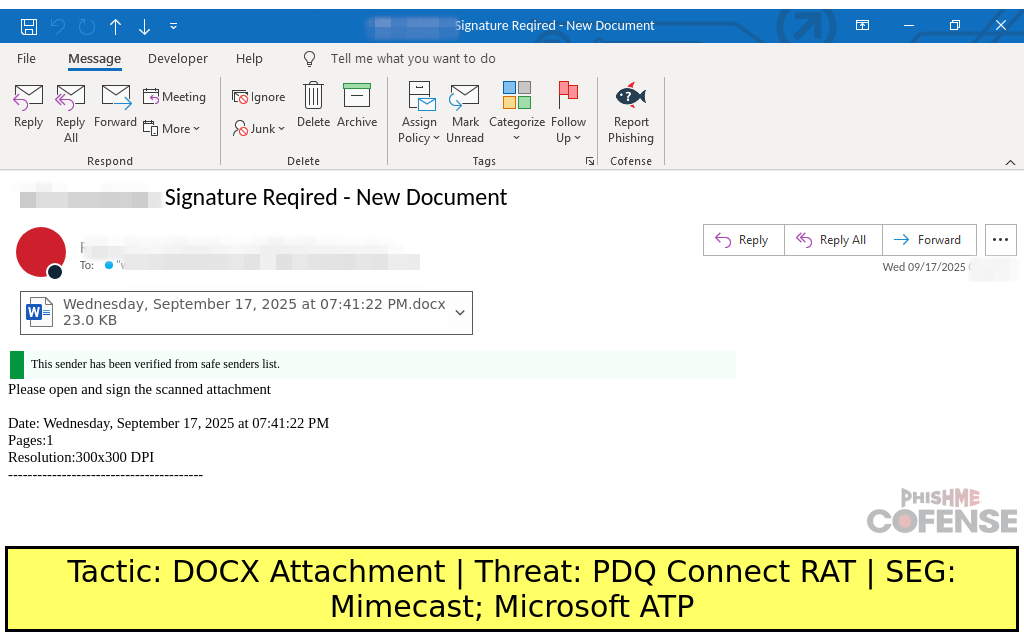Click the Tell me what you want search box
Viewport: 1024px width, 637px height.
[x=412, y=59]
